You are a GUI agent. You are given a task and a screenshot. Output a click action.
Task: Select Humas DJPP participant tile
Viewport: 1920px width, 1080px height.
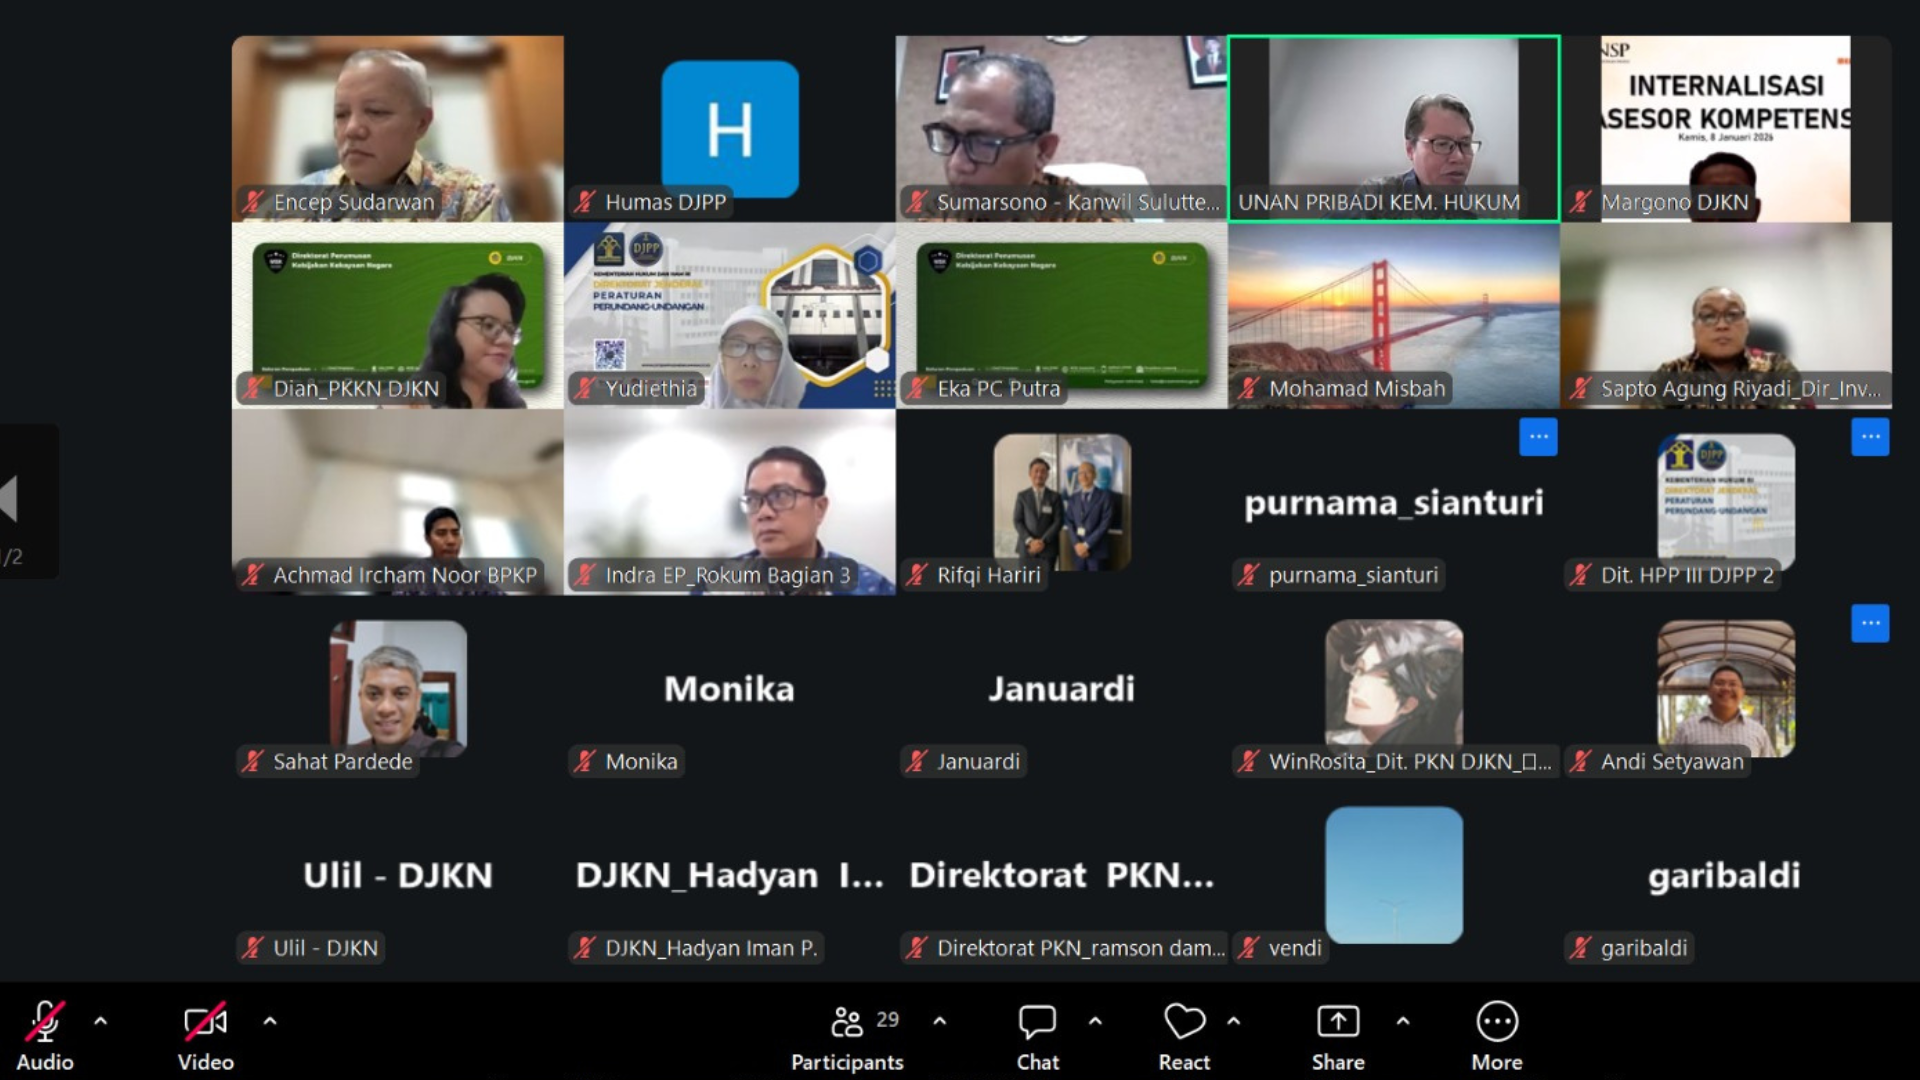pos(729,128)
